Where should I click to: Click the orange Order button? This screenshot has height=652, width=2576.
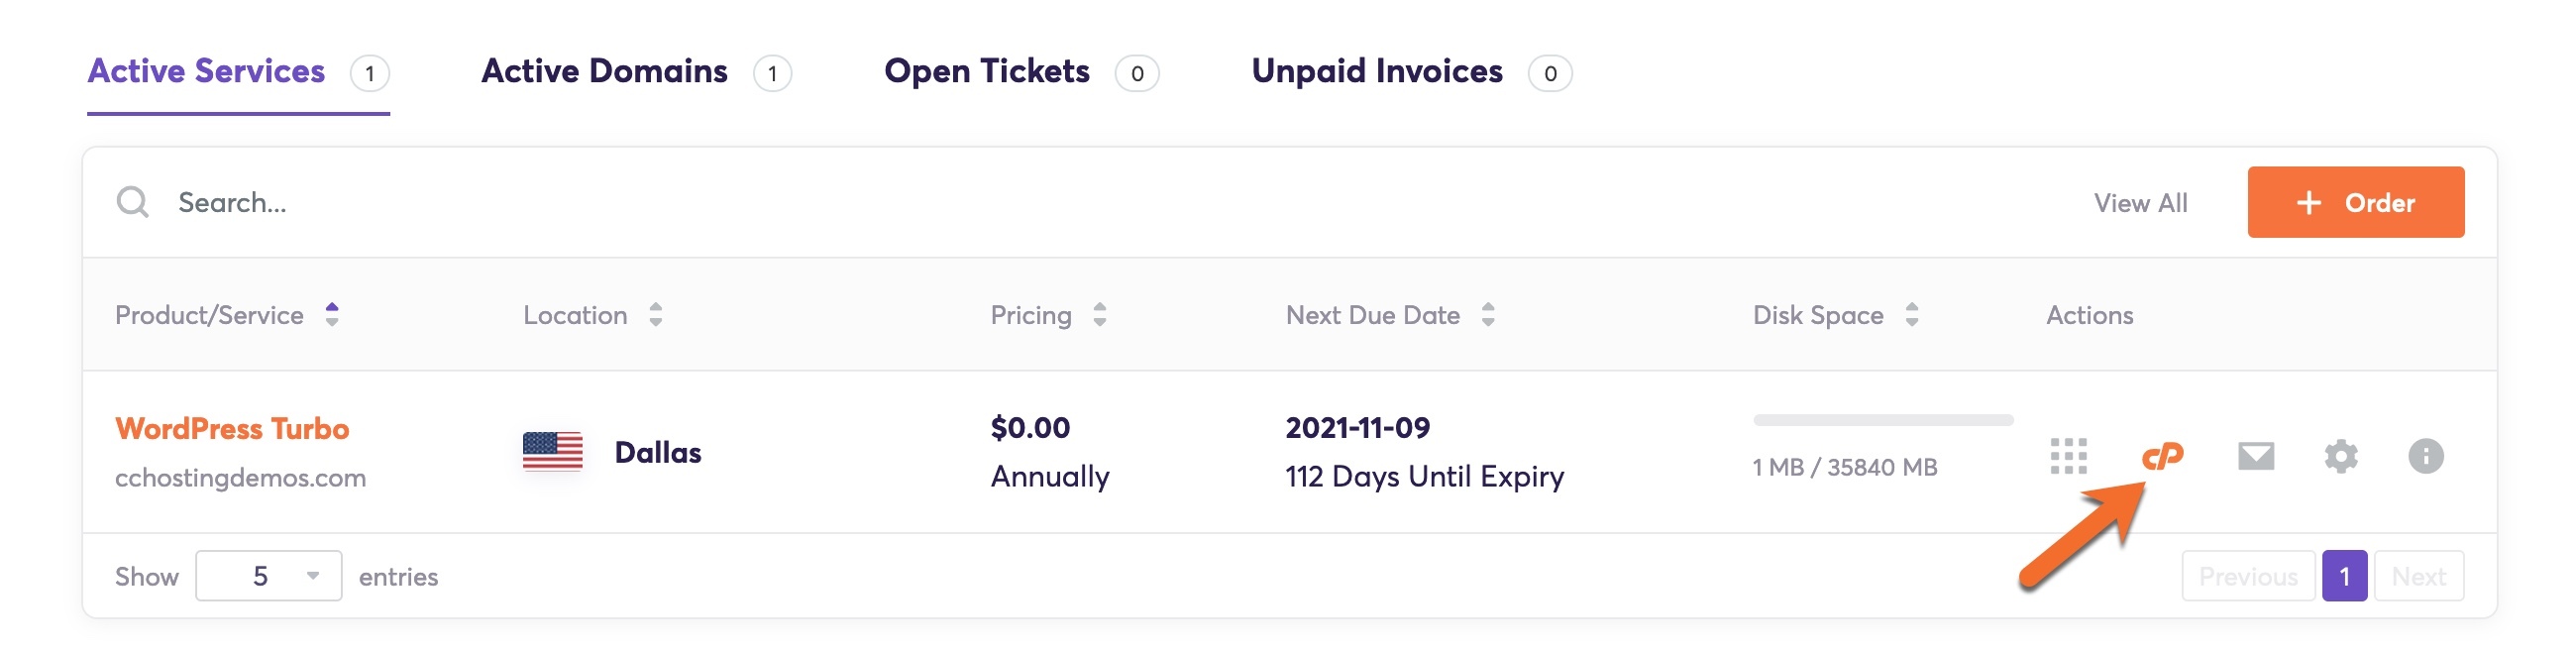pos(2355,202)
